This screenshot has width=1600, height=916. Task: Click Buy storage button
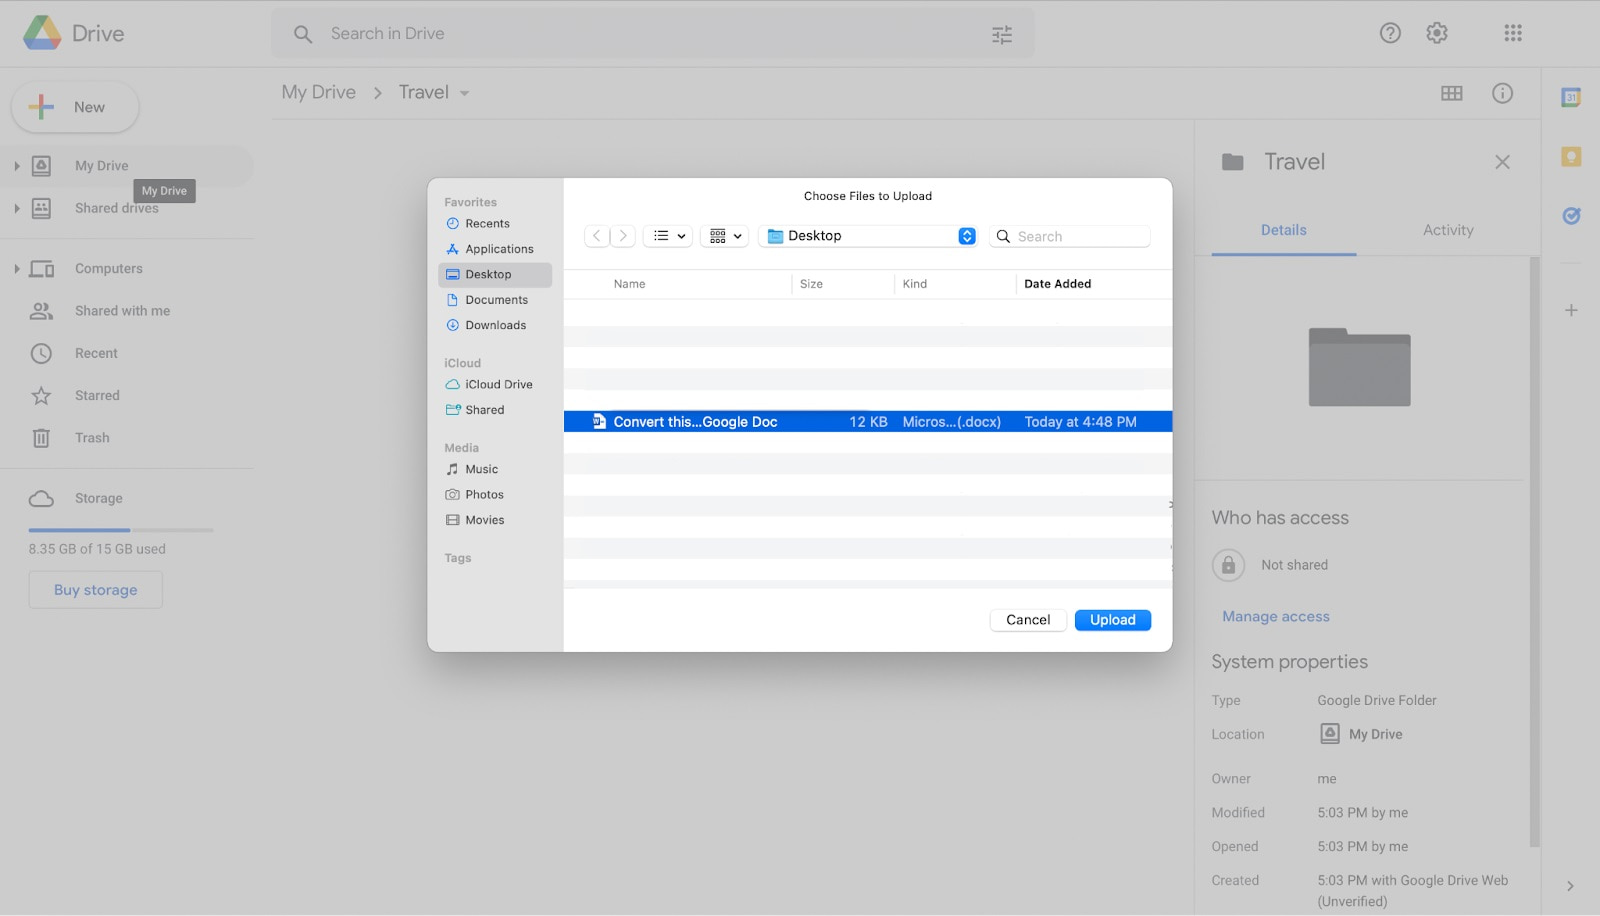(96, 590)
